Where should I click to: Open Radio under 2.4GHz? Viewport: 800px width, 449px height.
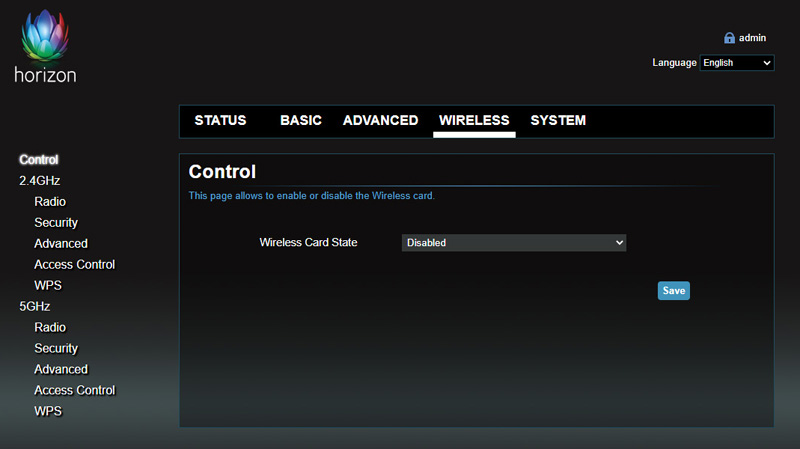[x=50, y=202]
